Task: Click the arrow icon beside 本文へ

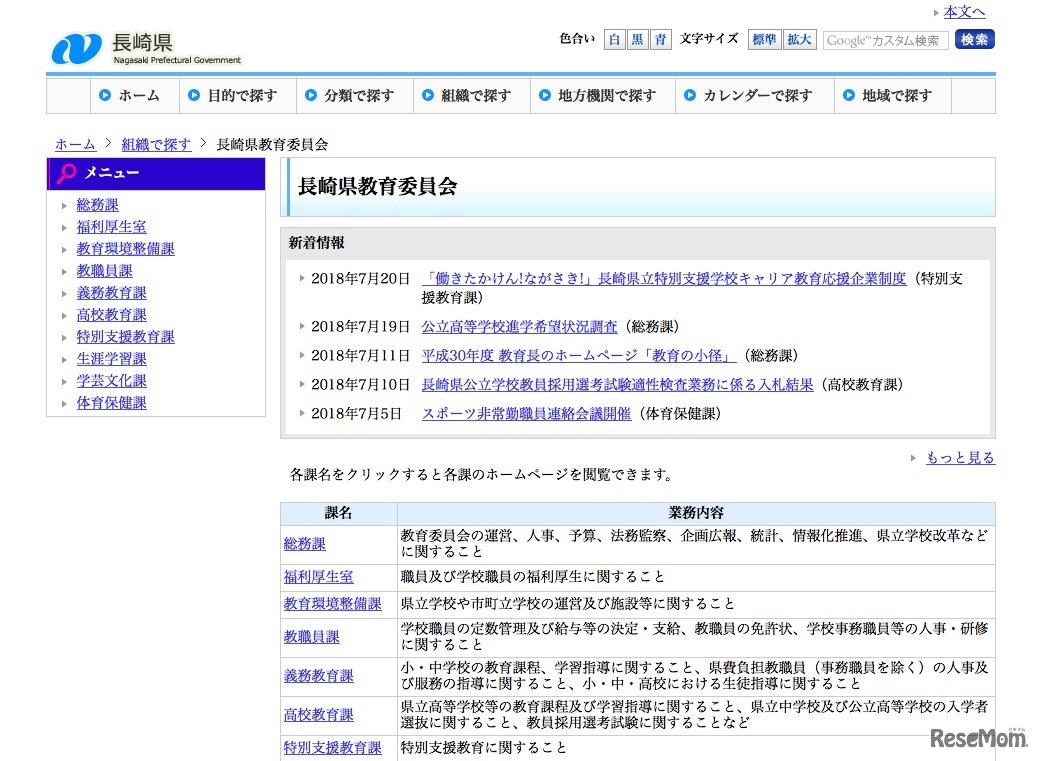Action: (936, 13)
